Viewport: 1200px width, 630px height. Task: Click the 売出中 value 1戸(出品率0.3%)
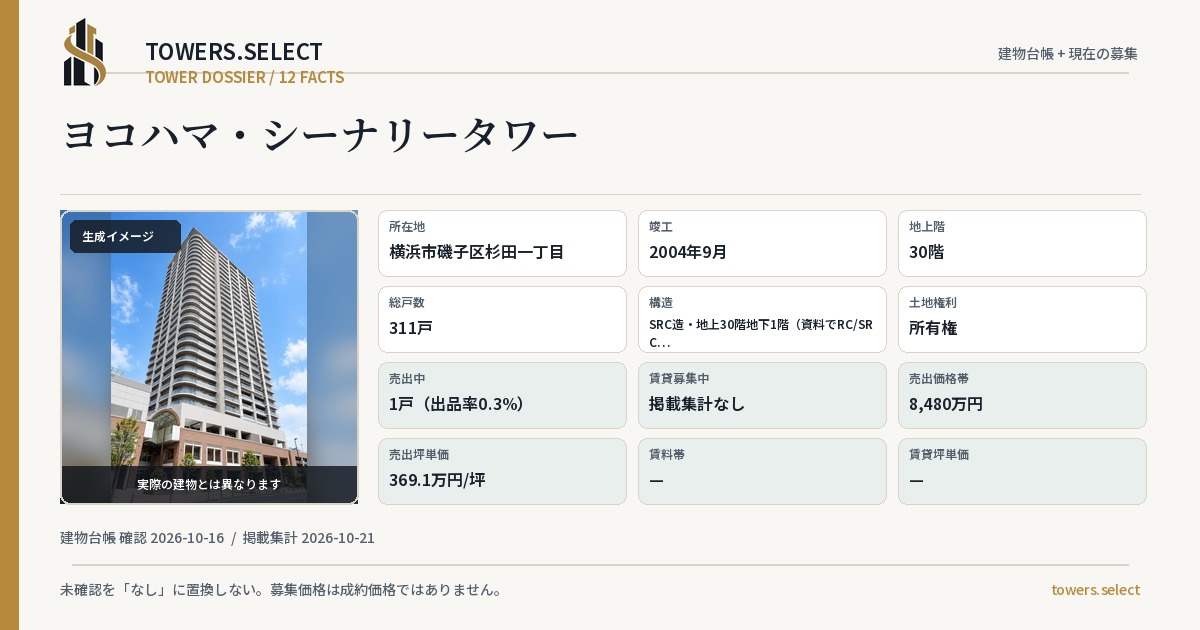(x=457, y=404)
